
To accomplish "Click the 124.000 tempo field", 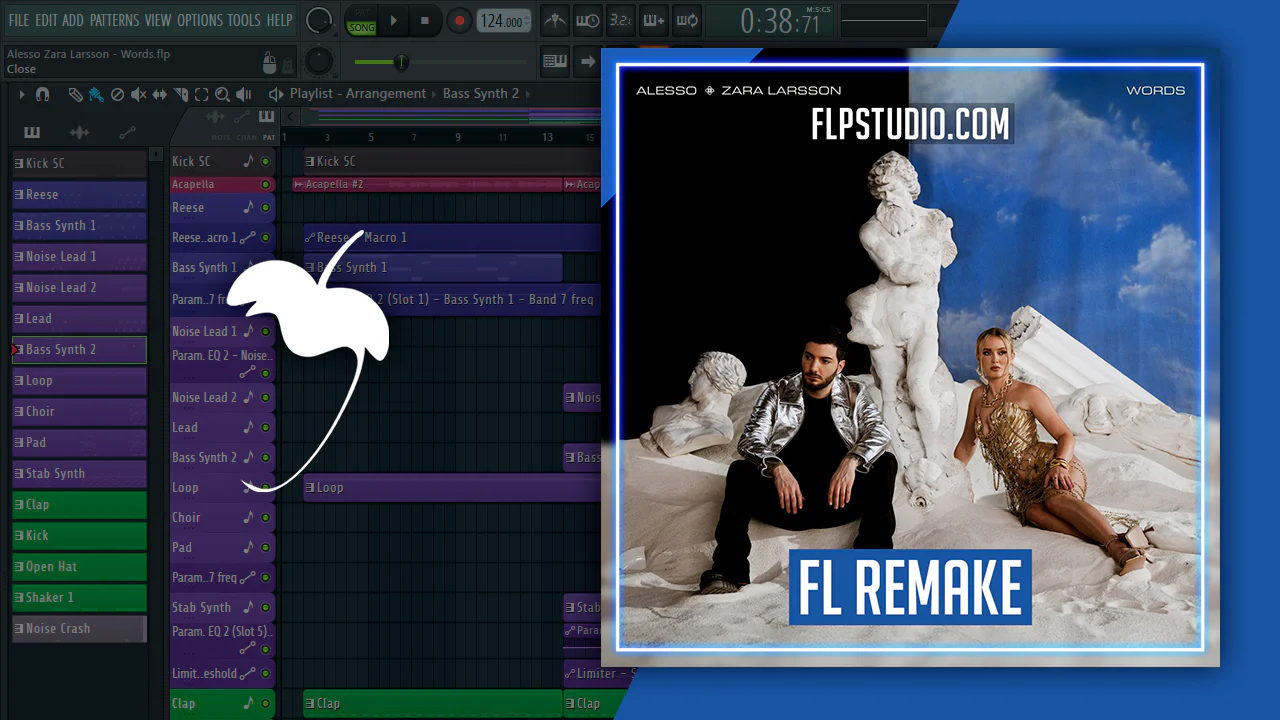I will click(504, 21).
